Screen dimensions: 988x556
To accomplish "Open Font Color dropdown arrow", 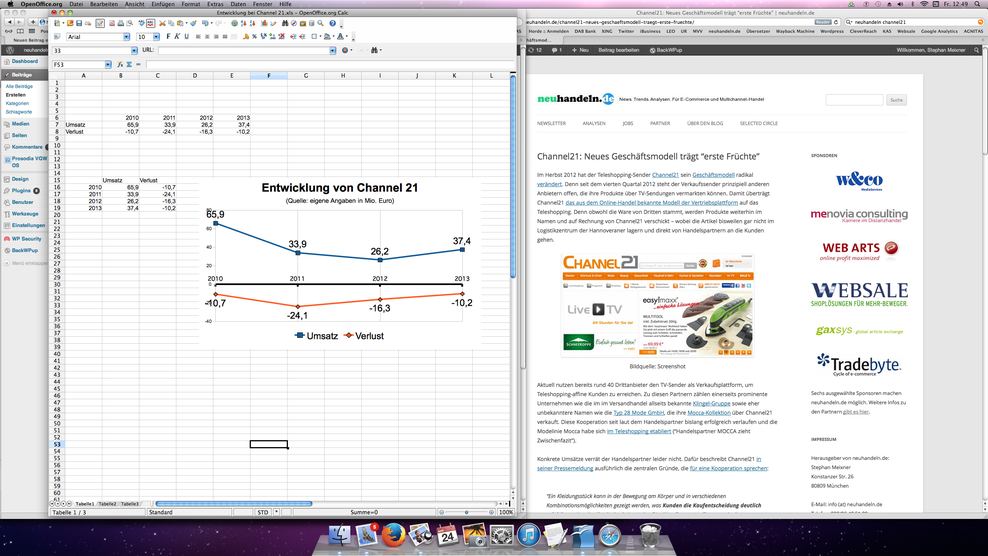I will coord(347,37).
